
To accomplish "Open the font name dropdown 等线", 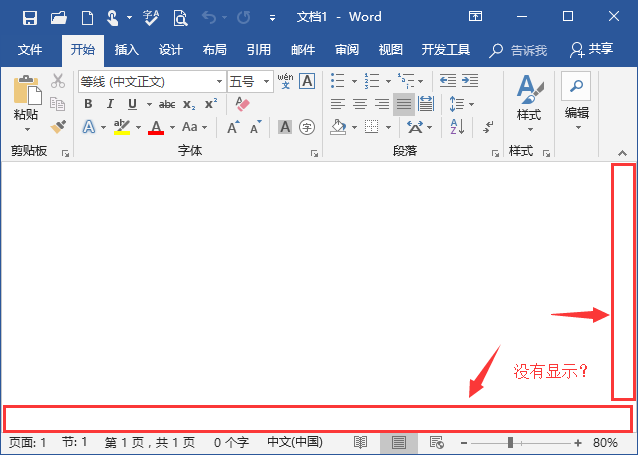I will click(219, 81).
